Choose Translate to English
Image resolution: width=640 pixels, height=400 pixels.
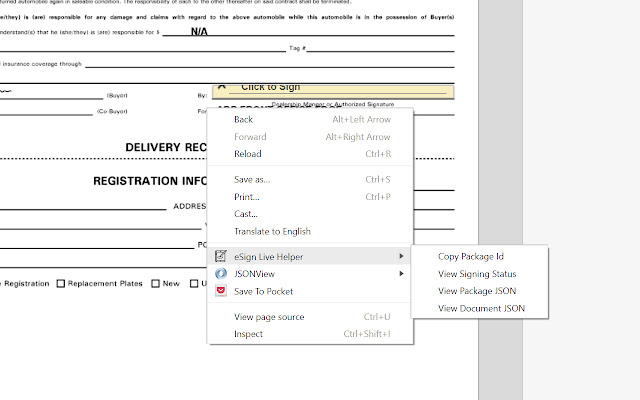pyautogui.click(x=310, y=231)
